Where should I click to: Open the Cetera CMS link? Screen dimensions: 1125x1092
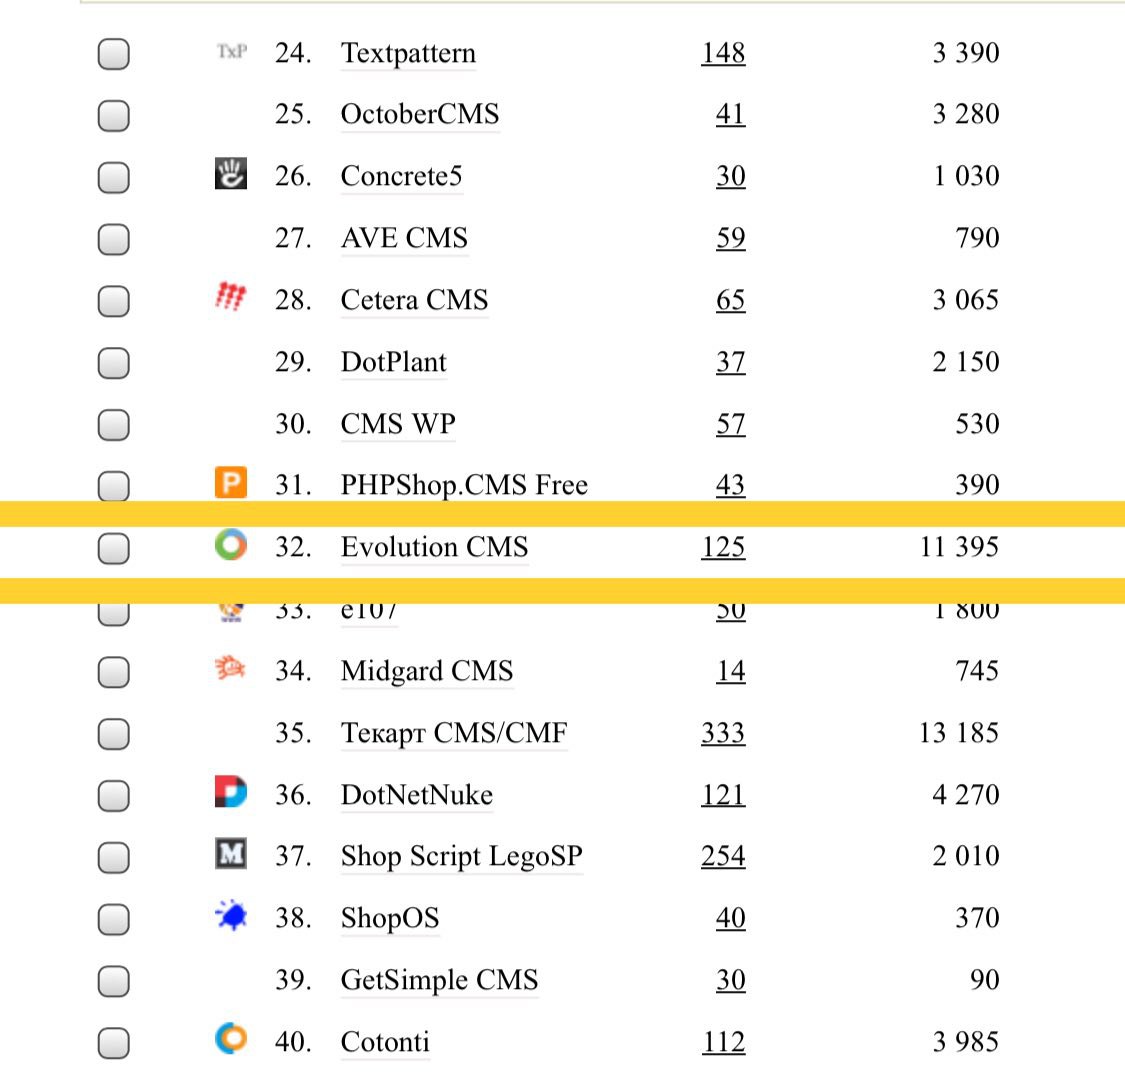tap(414, 299)
